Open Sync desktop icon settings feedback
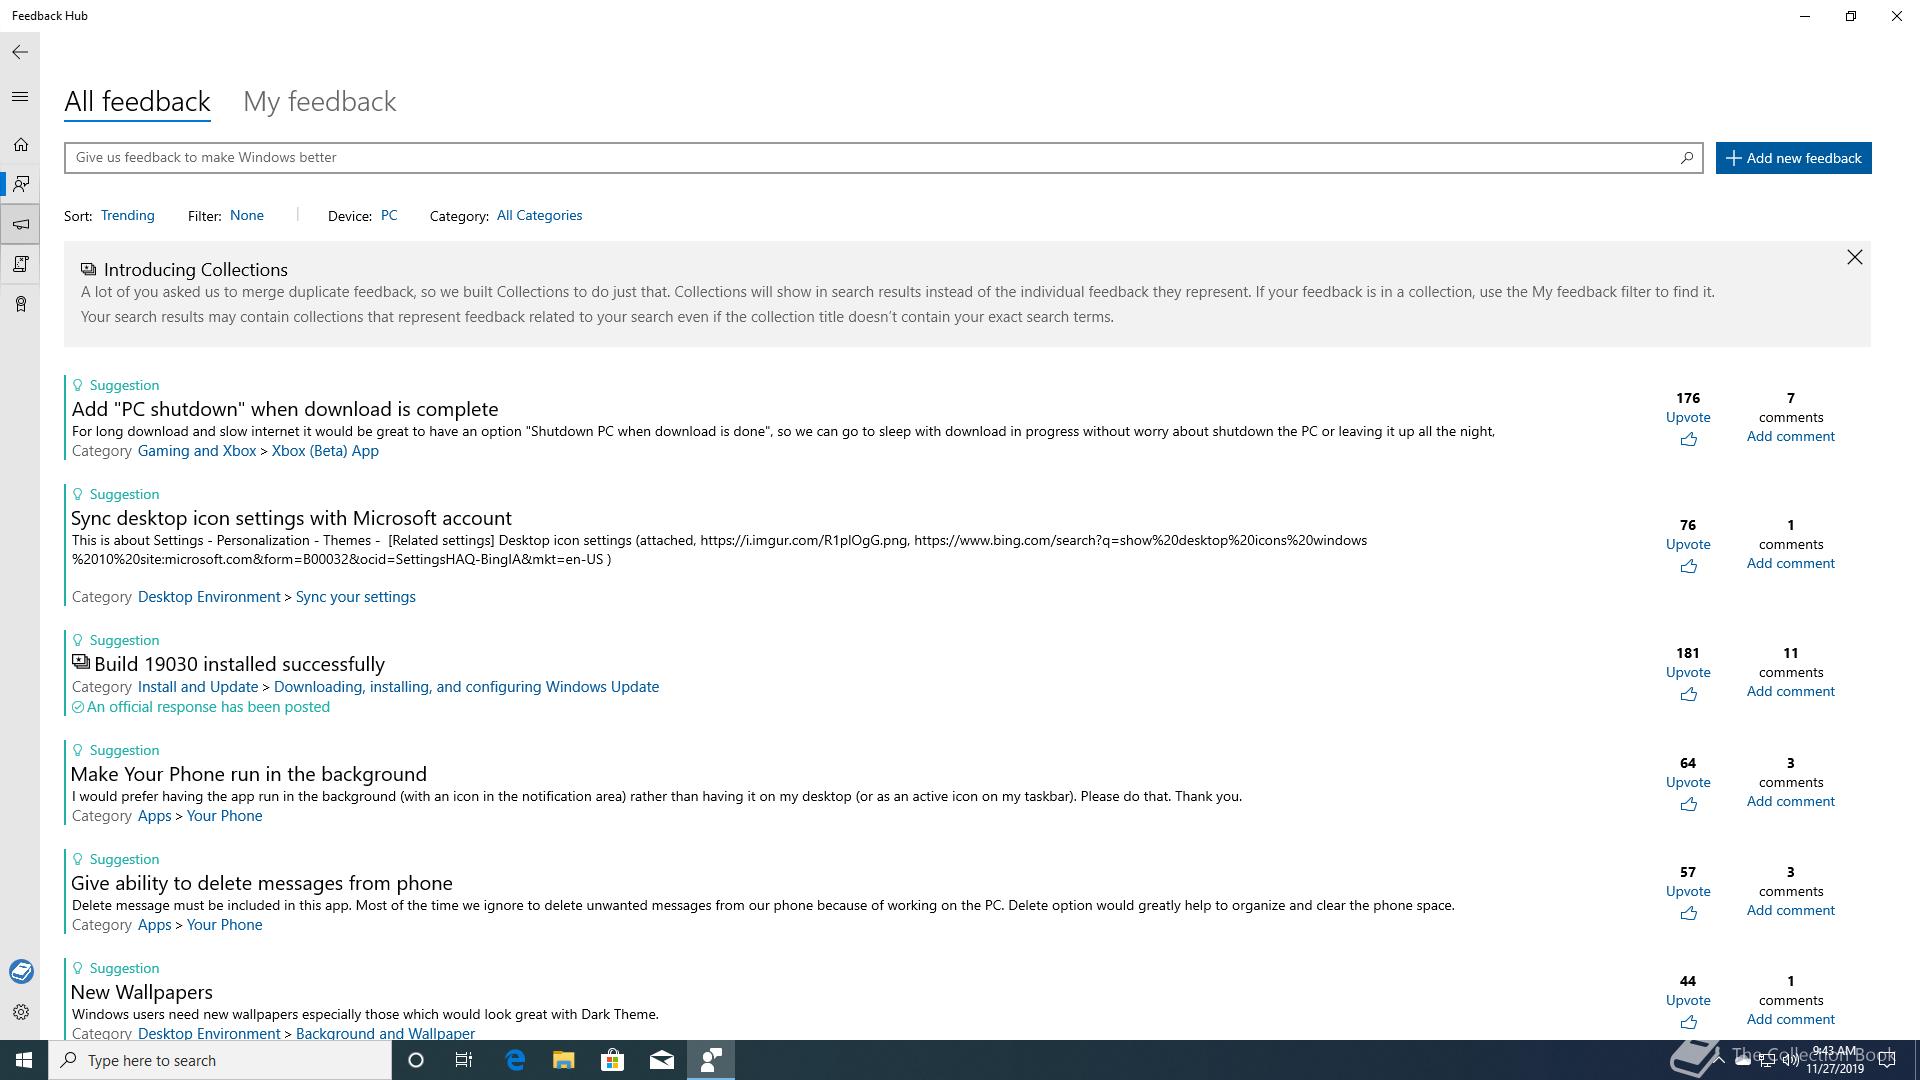1920x1080 pixels. coord(291,518)
